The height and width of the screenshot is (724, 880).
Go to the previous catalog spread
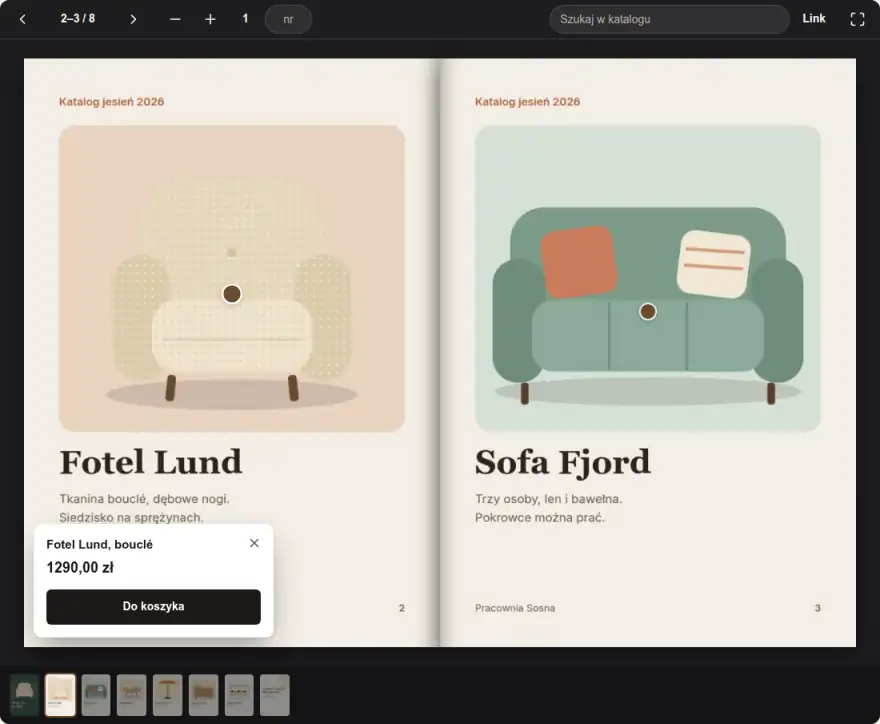pos(22,19)
